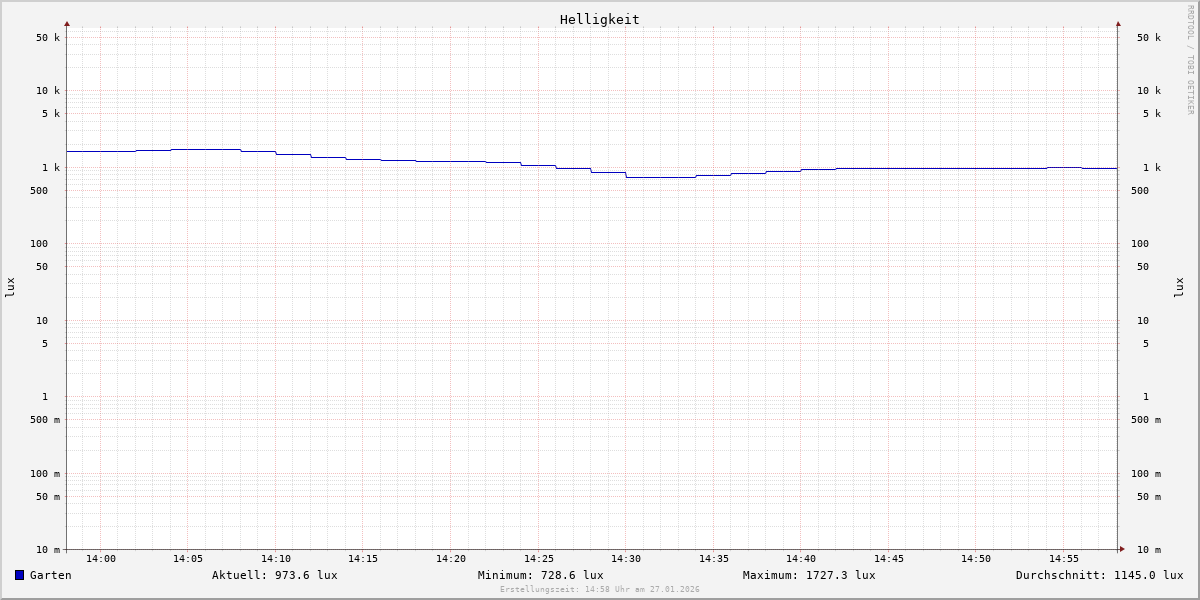Click the Aktuell 973.6 lux value

point(274,575)
